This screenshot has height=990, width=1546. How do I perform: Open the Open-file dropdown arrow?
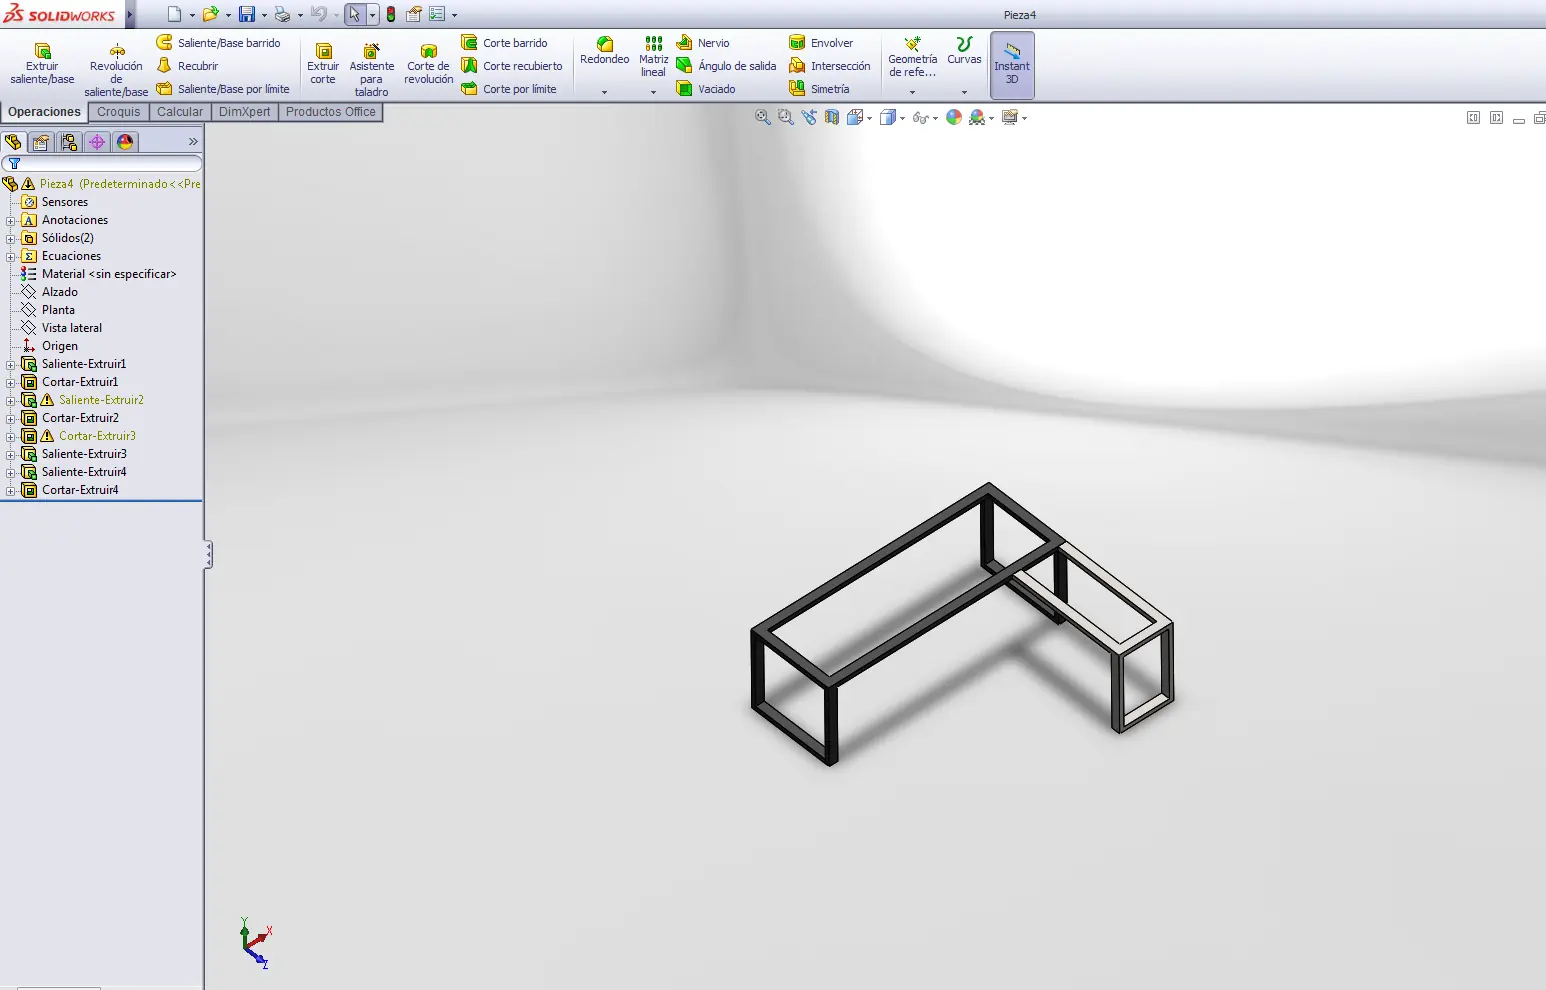click(228, 15)
